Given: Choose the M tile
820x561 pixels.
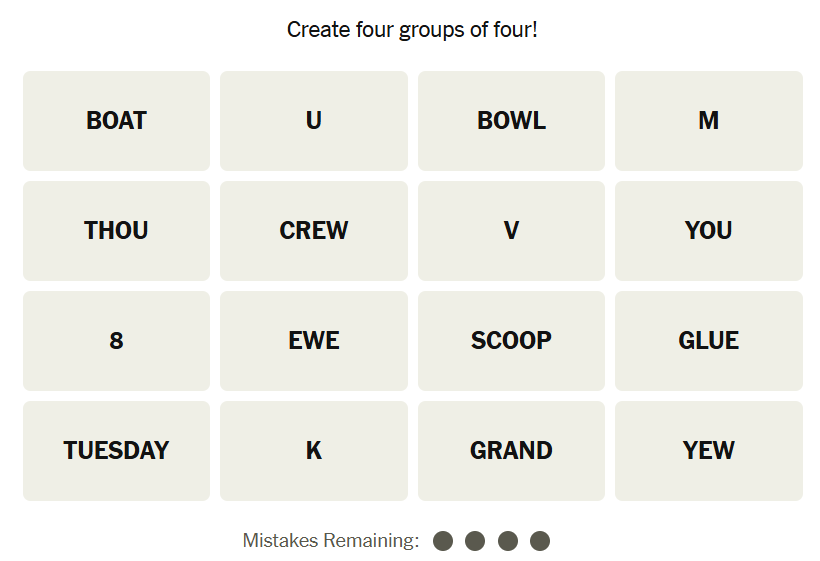Looking at the screenshot, I should click(708, 121).
